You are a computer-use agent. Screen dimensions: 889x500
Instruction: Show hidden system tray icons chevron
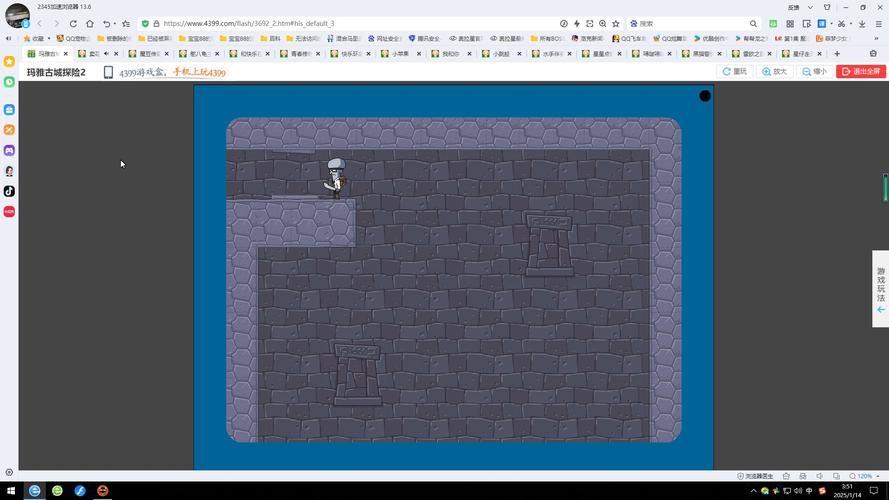(x=753, y=491)
